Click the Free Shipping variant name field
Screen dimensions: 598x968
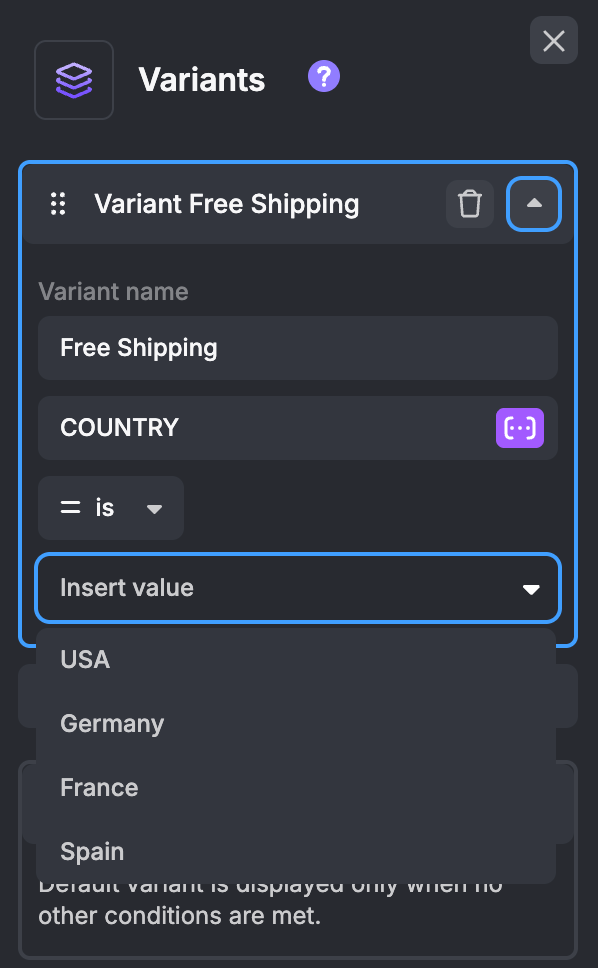click(297, 348)
